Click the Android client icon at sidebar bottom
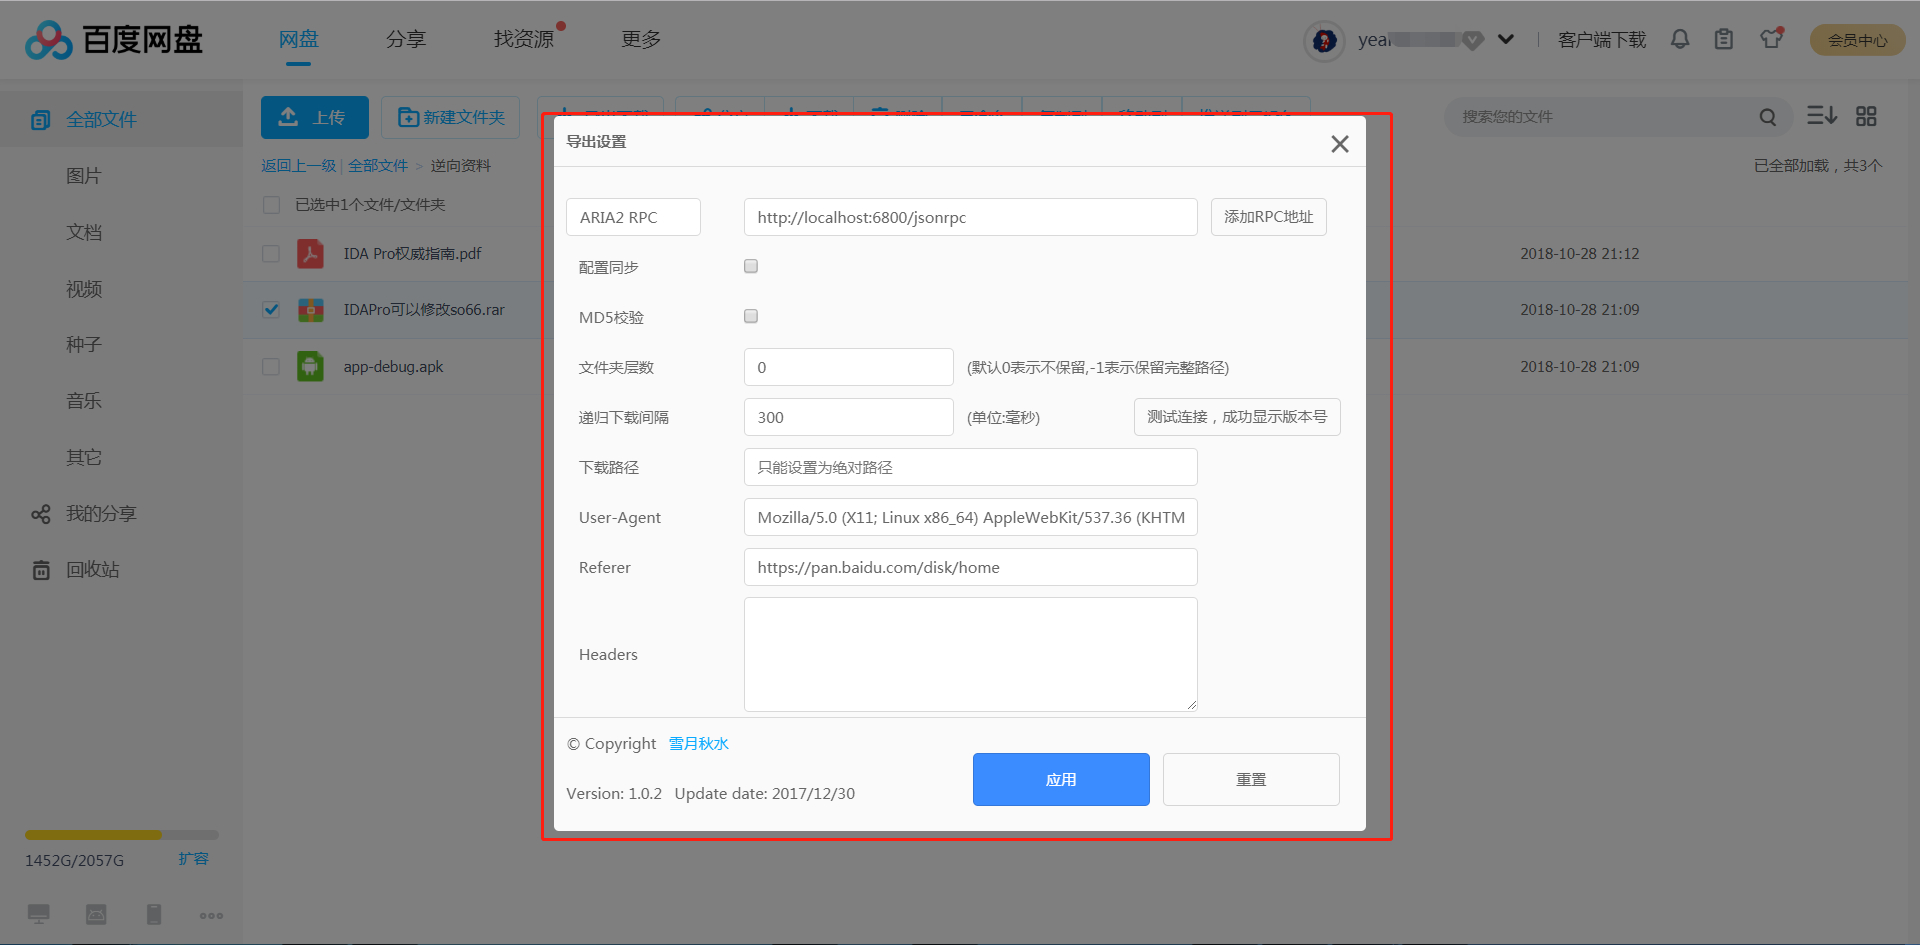Viewport: 1920px width, 945px height. click(x=96, y=914)
